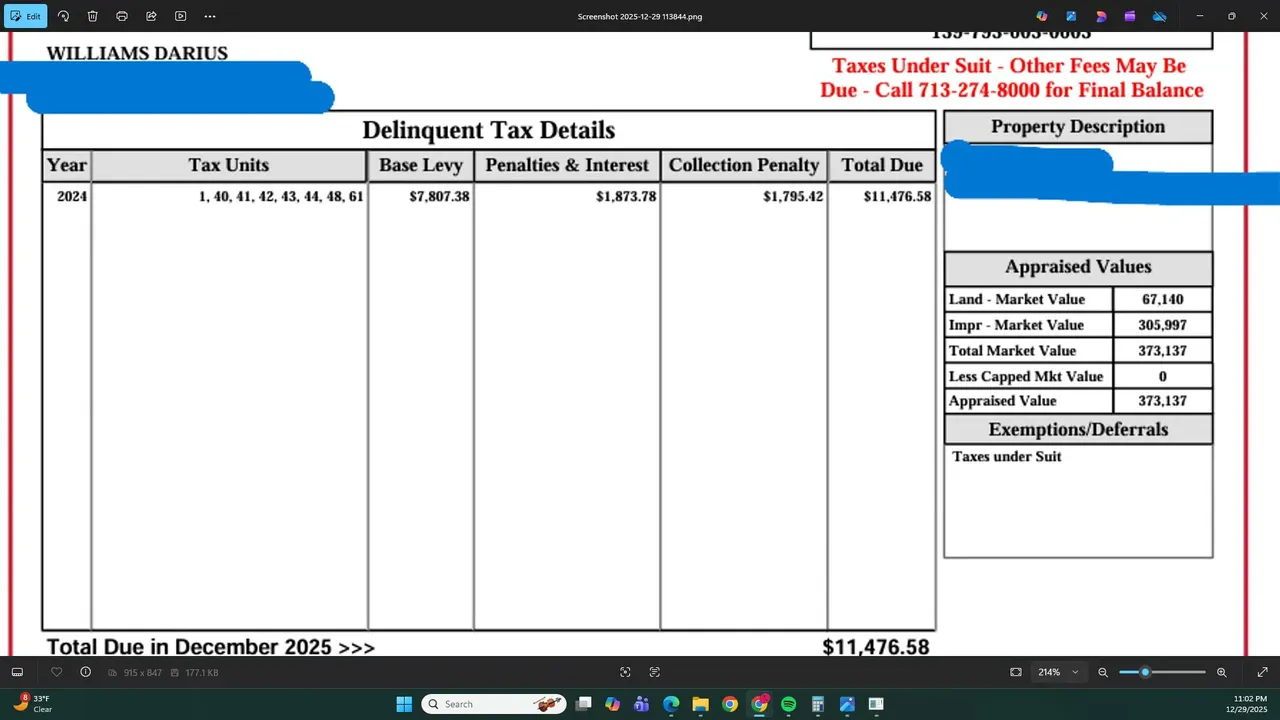Click the visual search frame icon
The image size is (1280, 720).
[x=625, y=672]
